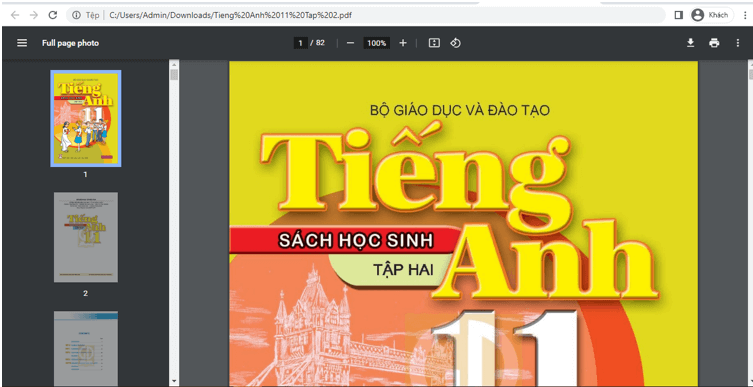Open browser side panel icon

[x=679, y=15]
